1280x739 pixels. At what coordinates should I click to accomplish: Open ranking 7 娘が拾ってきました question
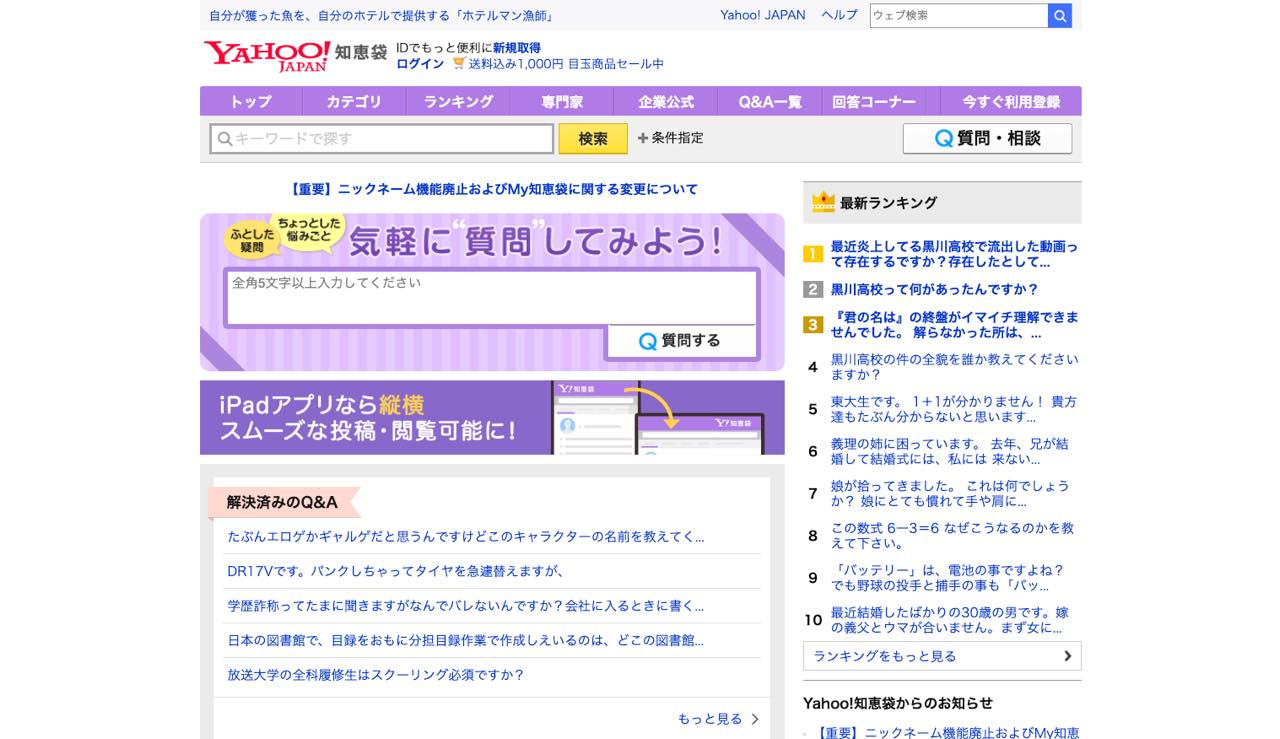950,493
